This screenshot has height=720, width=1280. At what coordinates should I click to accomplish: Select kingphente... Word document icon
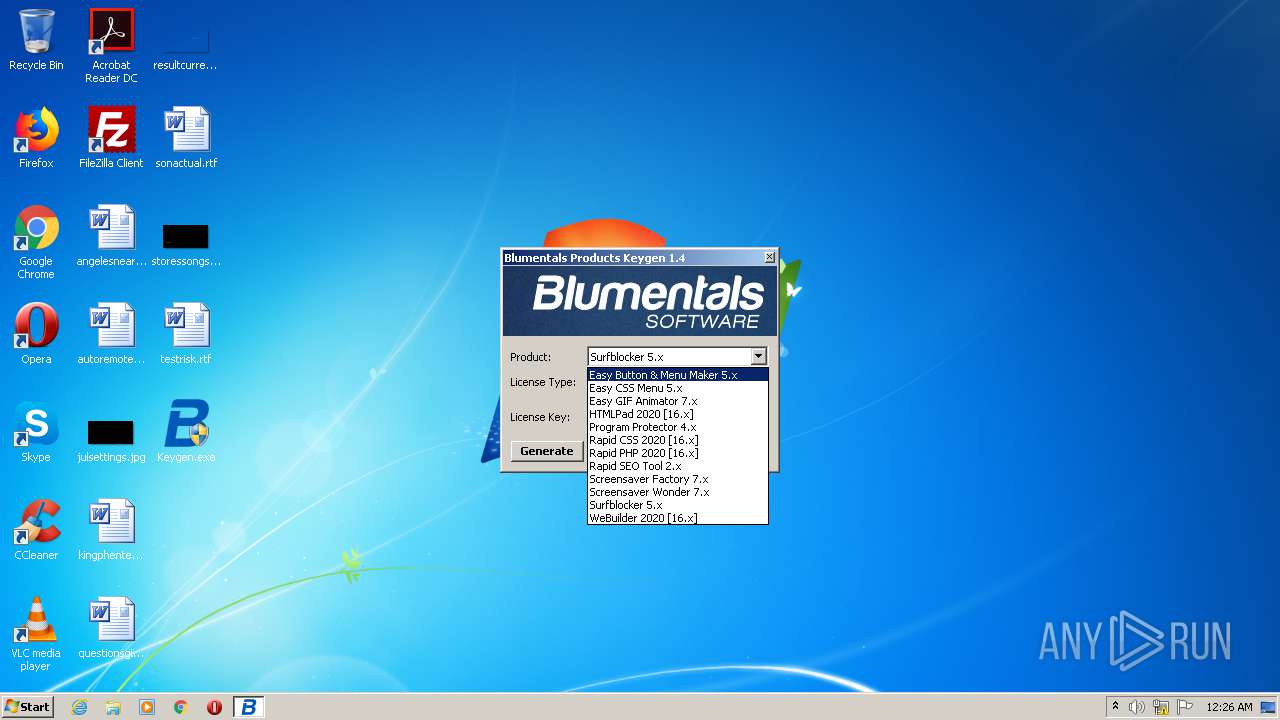[111, 530]
